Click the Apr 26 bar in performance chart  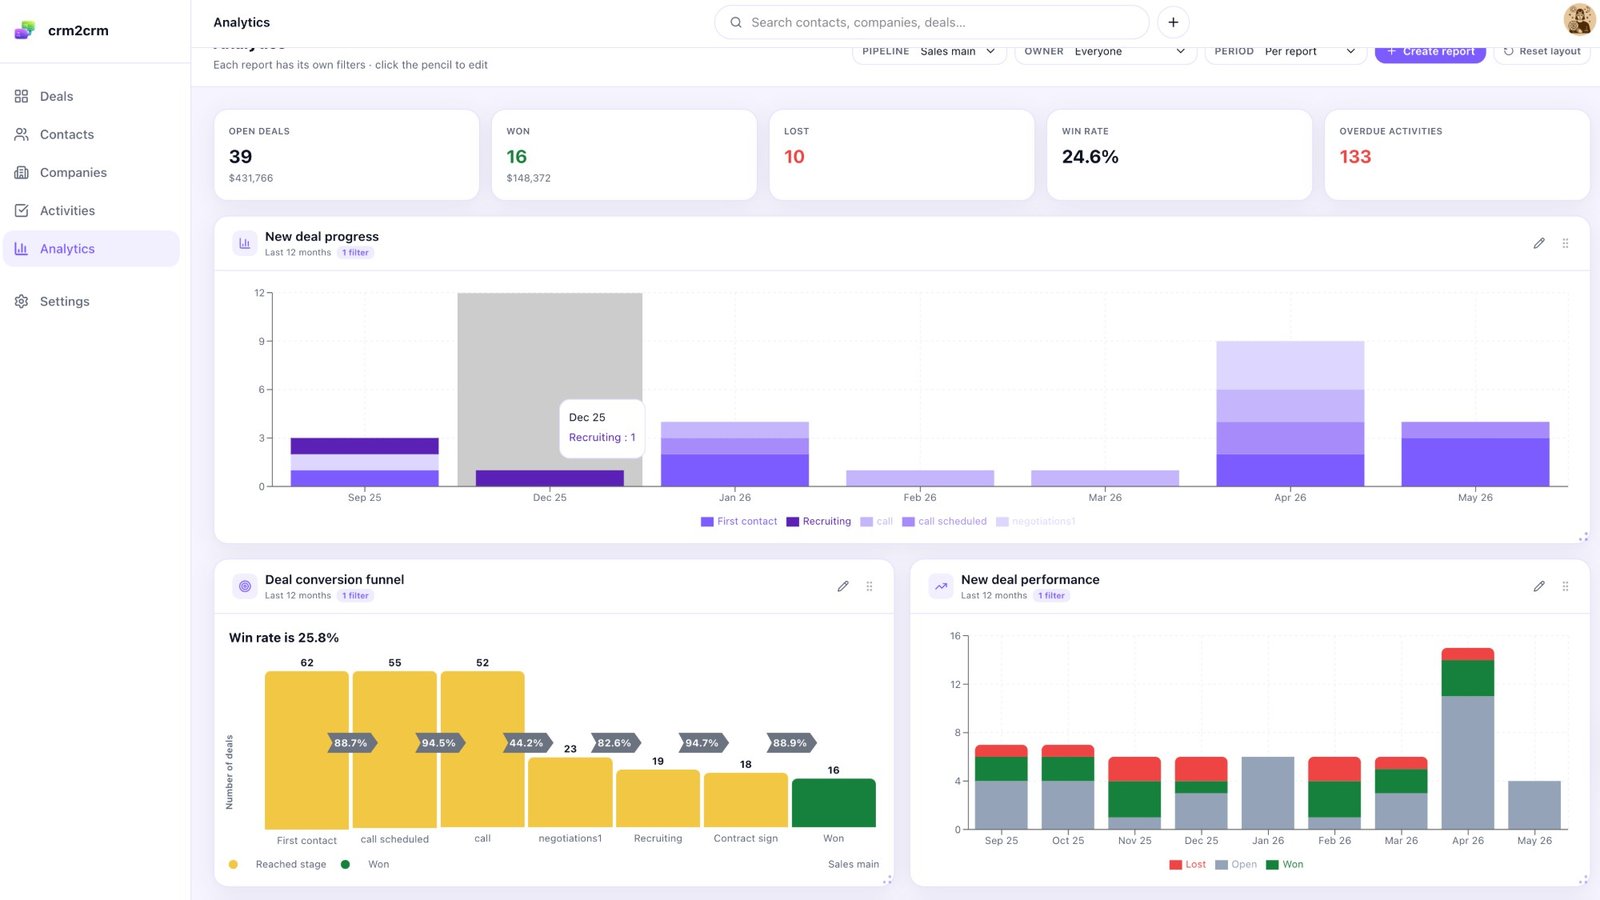pyautogui.click(x=1468, y=739)
